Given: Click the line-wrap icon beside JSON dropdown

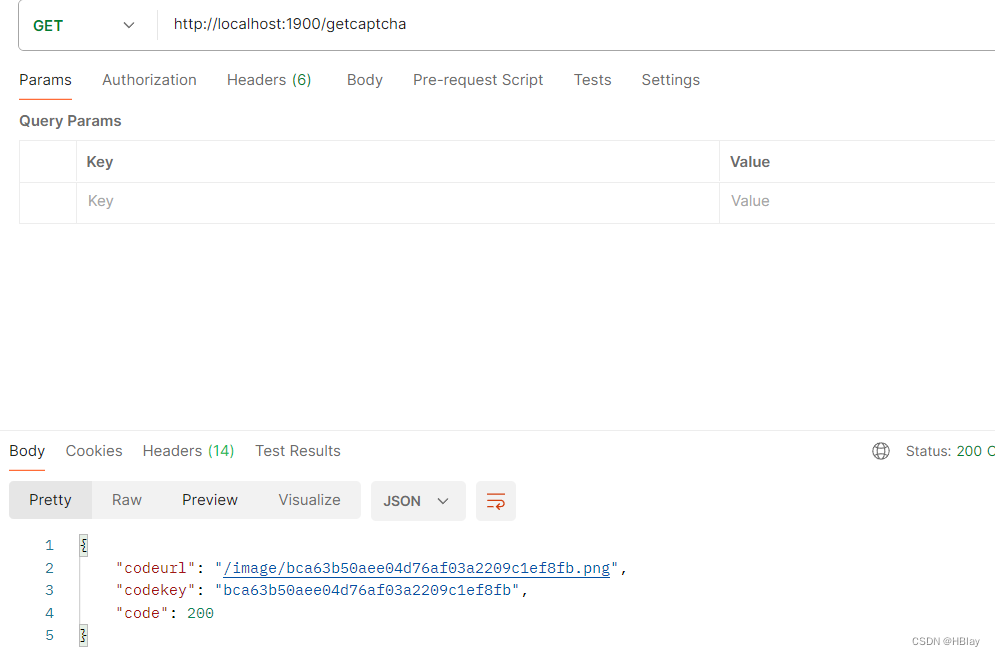Looking at the screenshot, I should click(x=496, y=501).
